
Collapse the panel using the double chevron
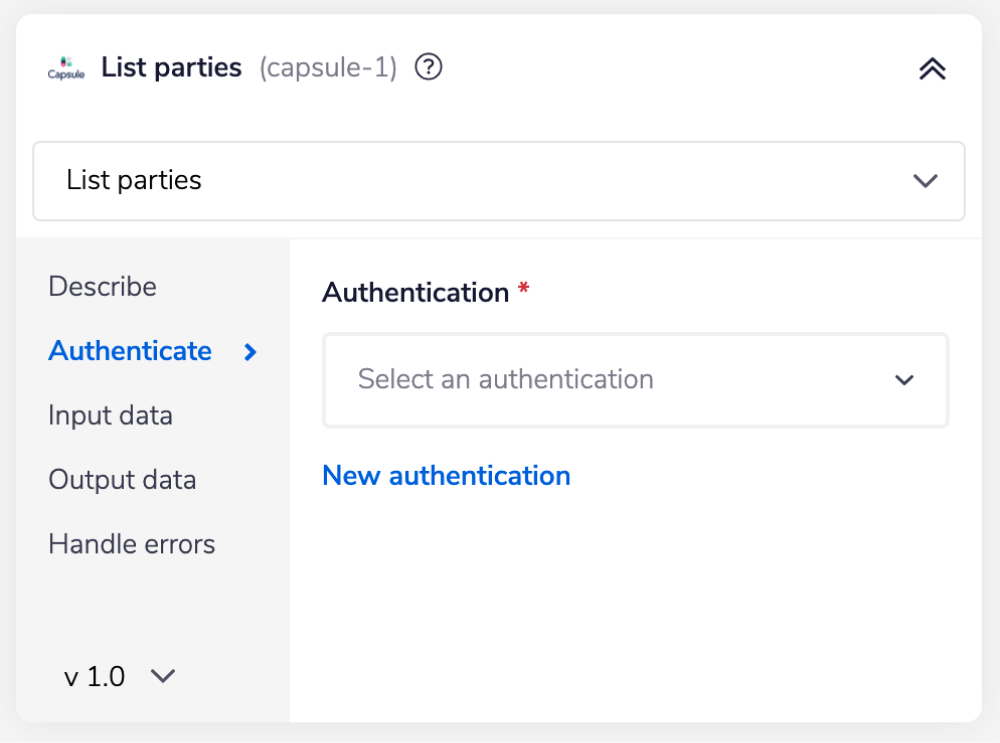932,68
